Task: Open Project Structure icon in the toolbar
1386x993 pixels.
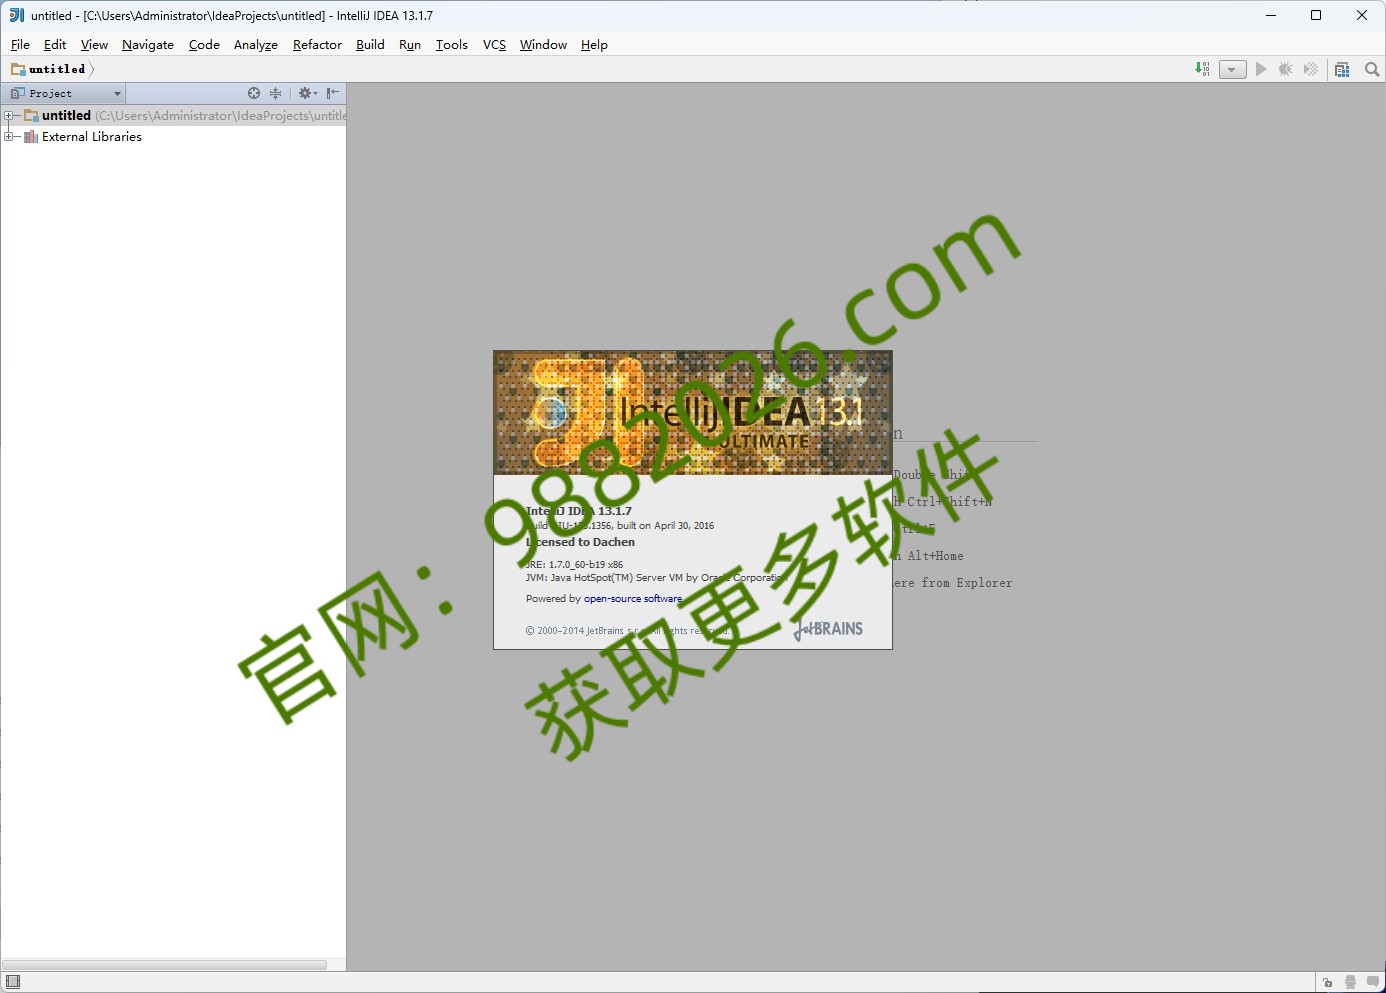Action: 1342,69
